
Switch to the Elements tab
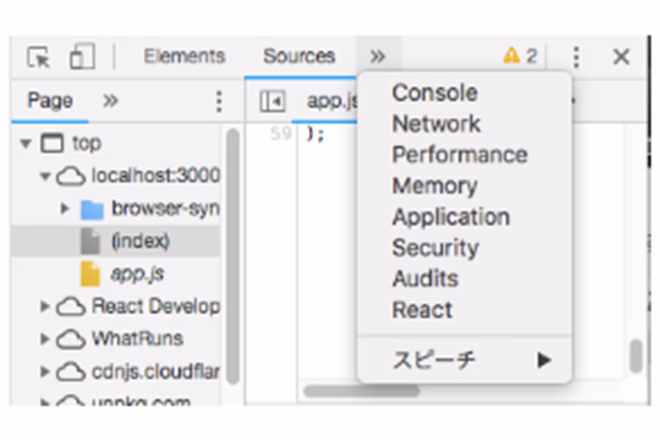(x=184, y=57)
